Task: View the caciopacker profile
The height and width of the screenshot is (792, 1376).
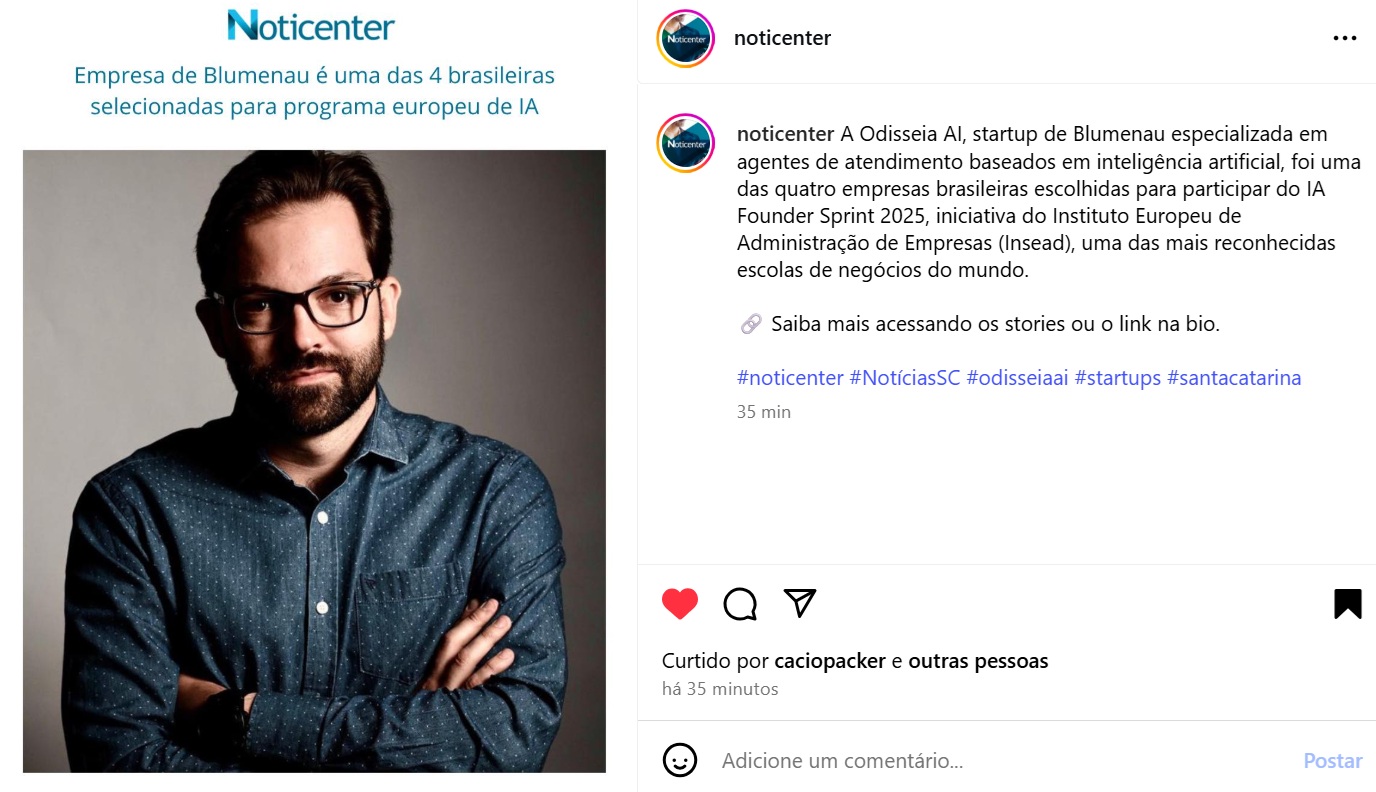Action: coord(830,661)
